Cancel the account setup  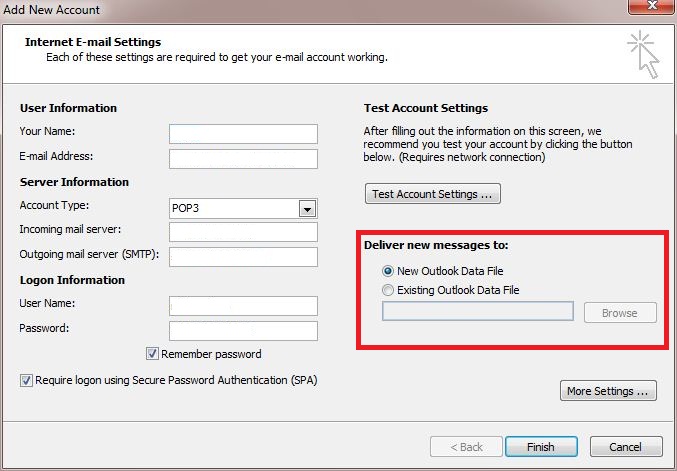tap(626, 446)
